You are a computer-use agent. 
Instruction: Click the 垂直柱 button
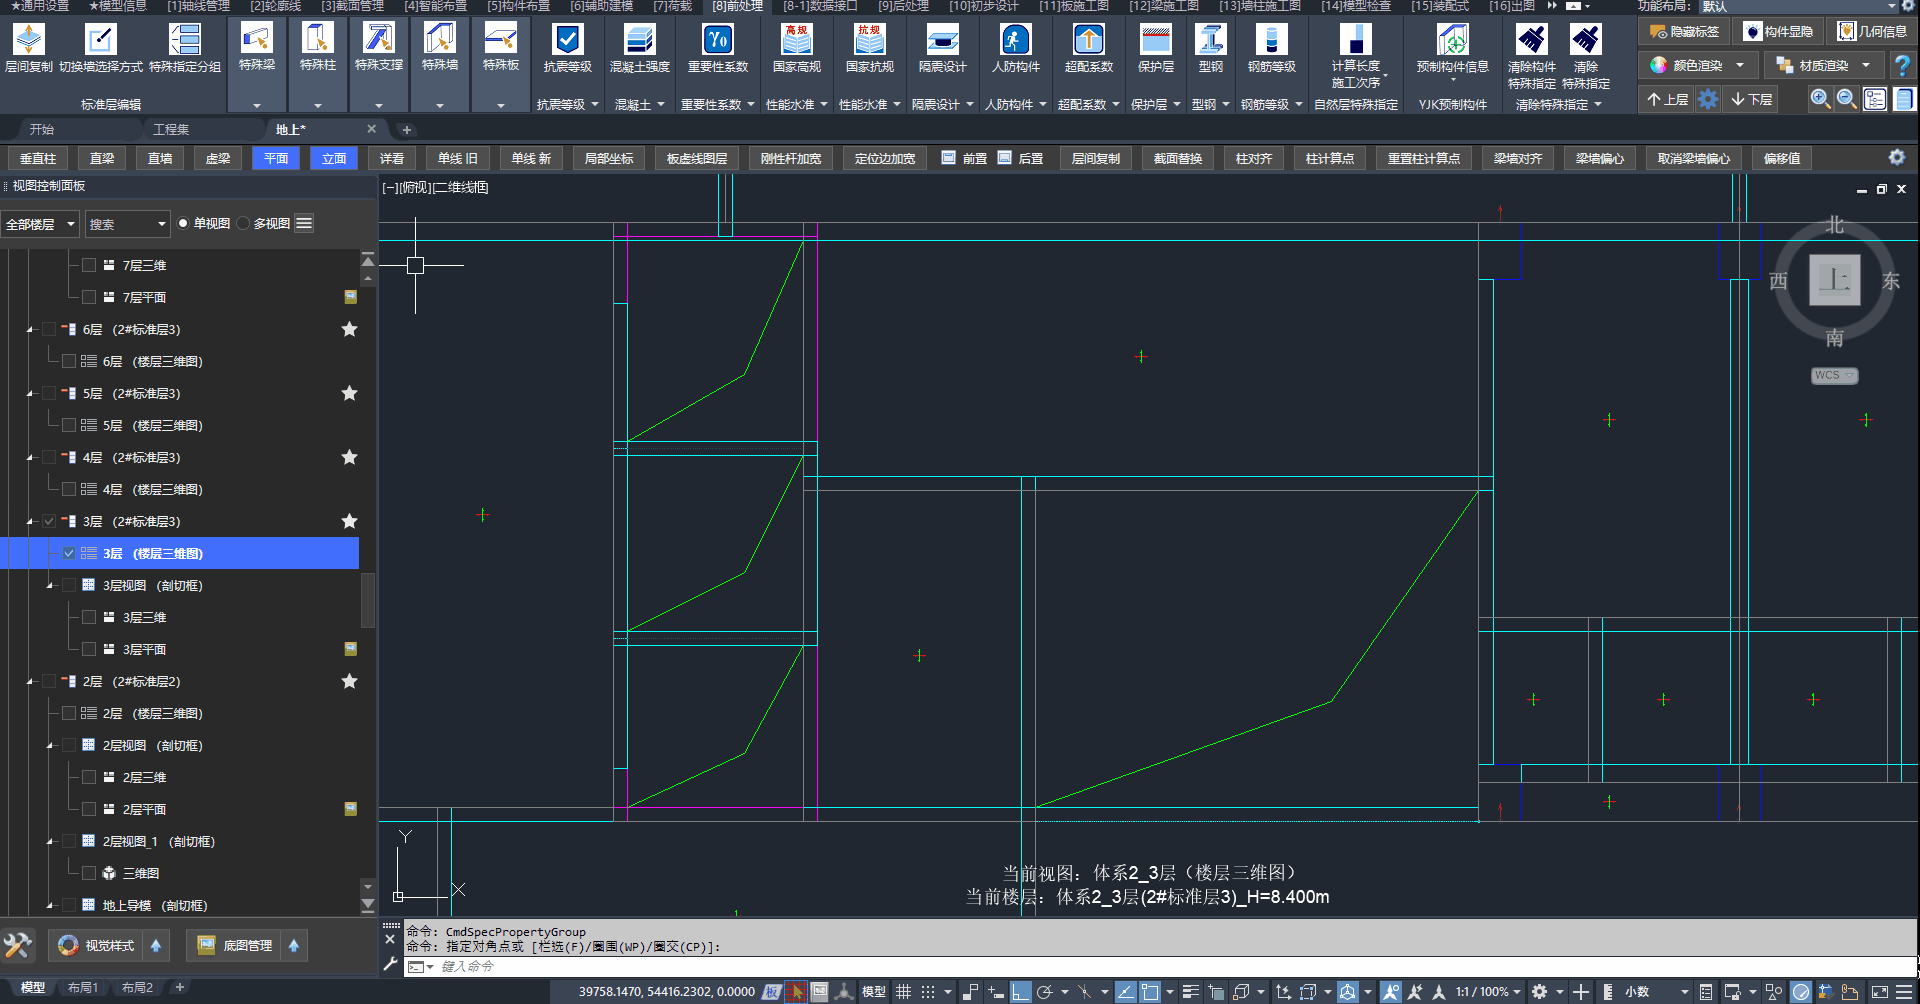[x=38, y=158]
